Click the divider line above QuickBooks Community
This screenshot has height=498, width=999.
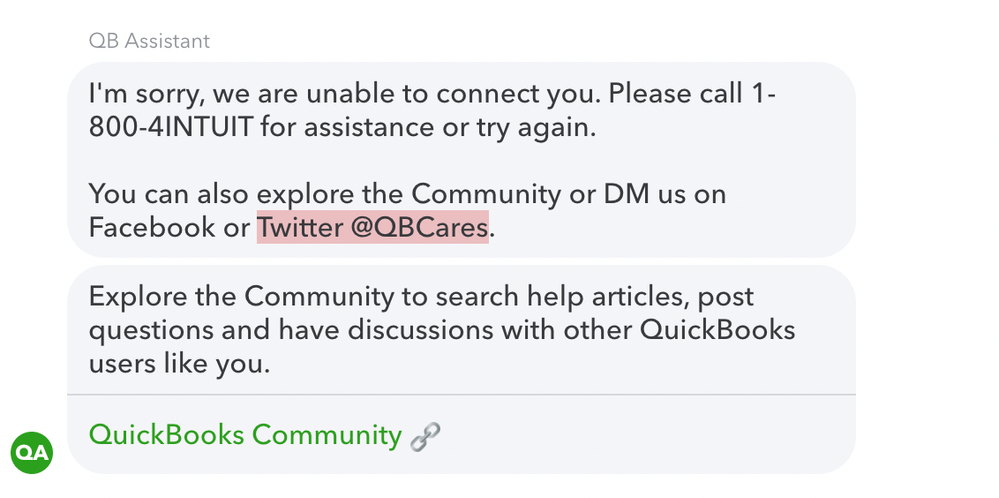pos(461,394)
